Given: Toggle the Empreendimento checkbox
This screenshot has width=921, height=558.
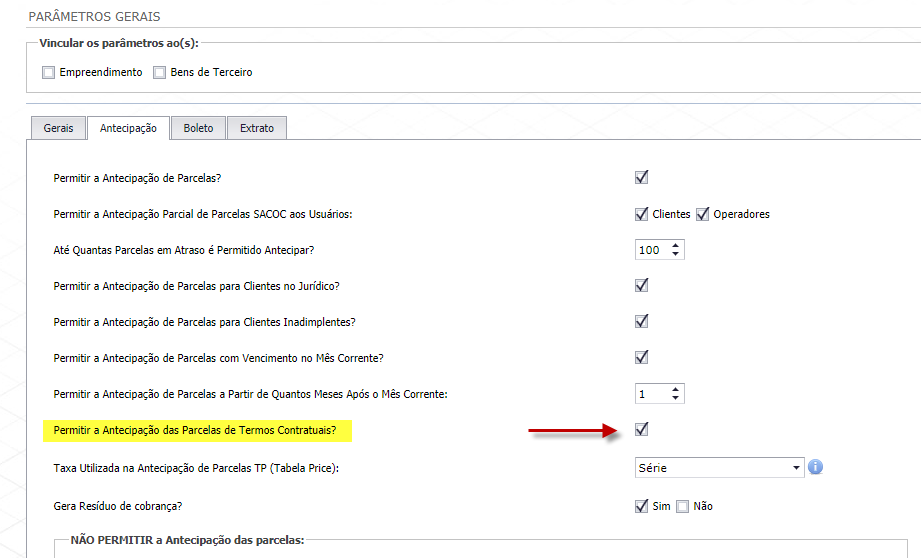Looking at the screenshot, I should (x=48, y=72).
